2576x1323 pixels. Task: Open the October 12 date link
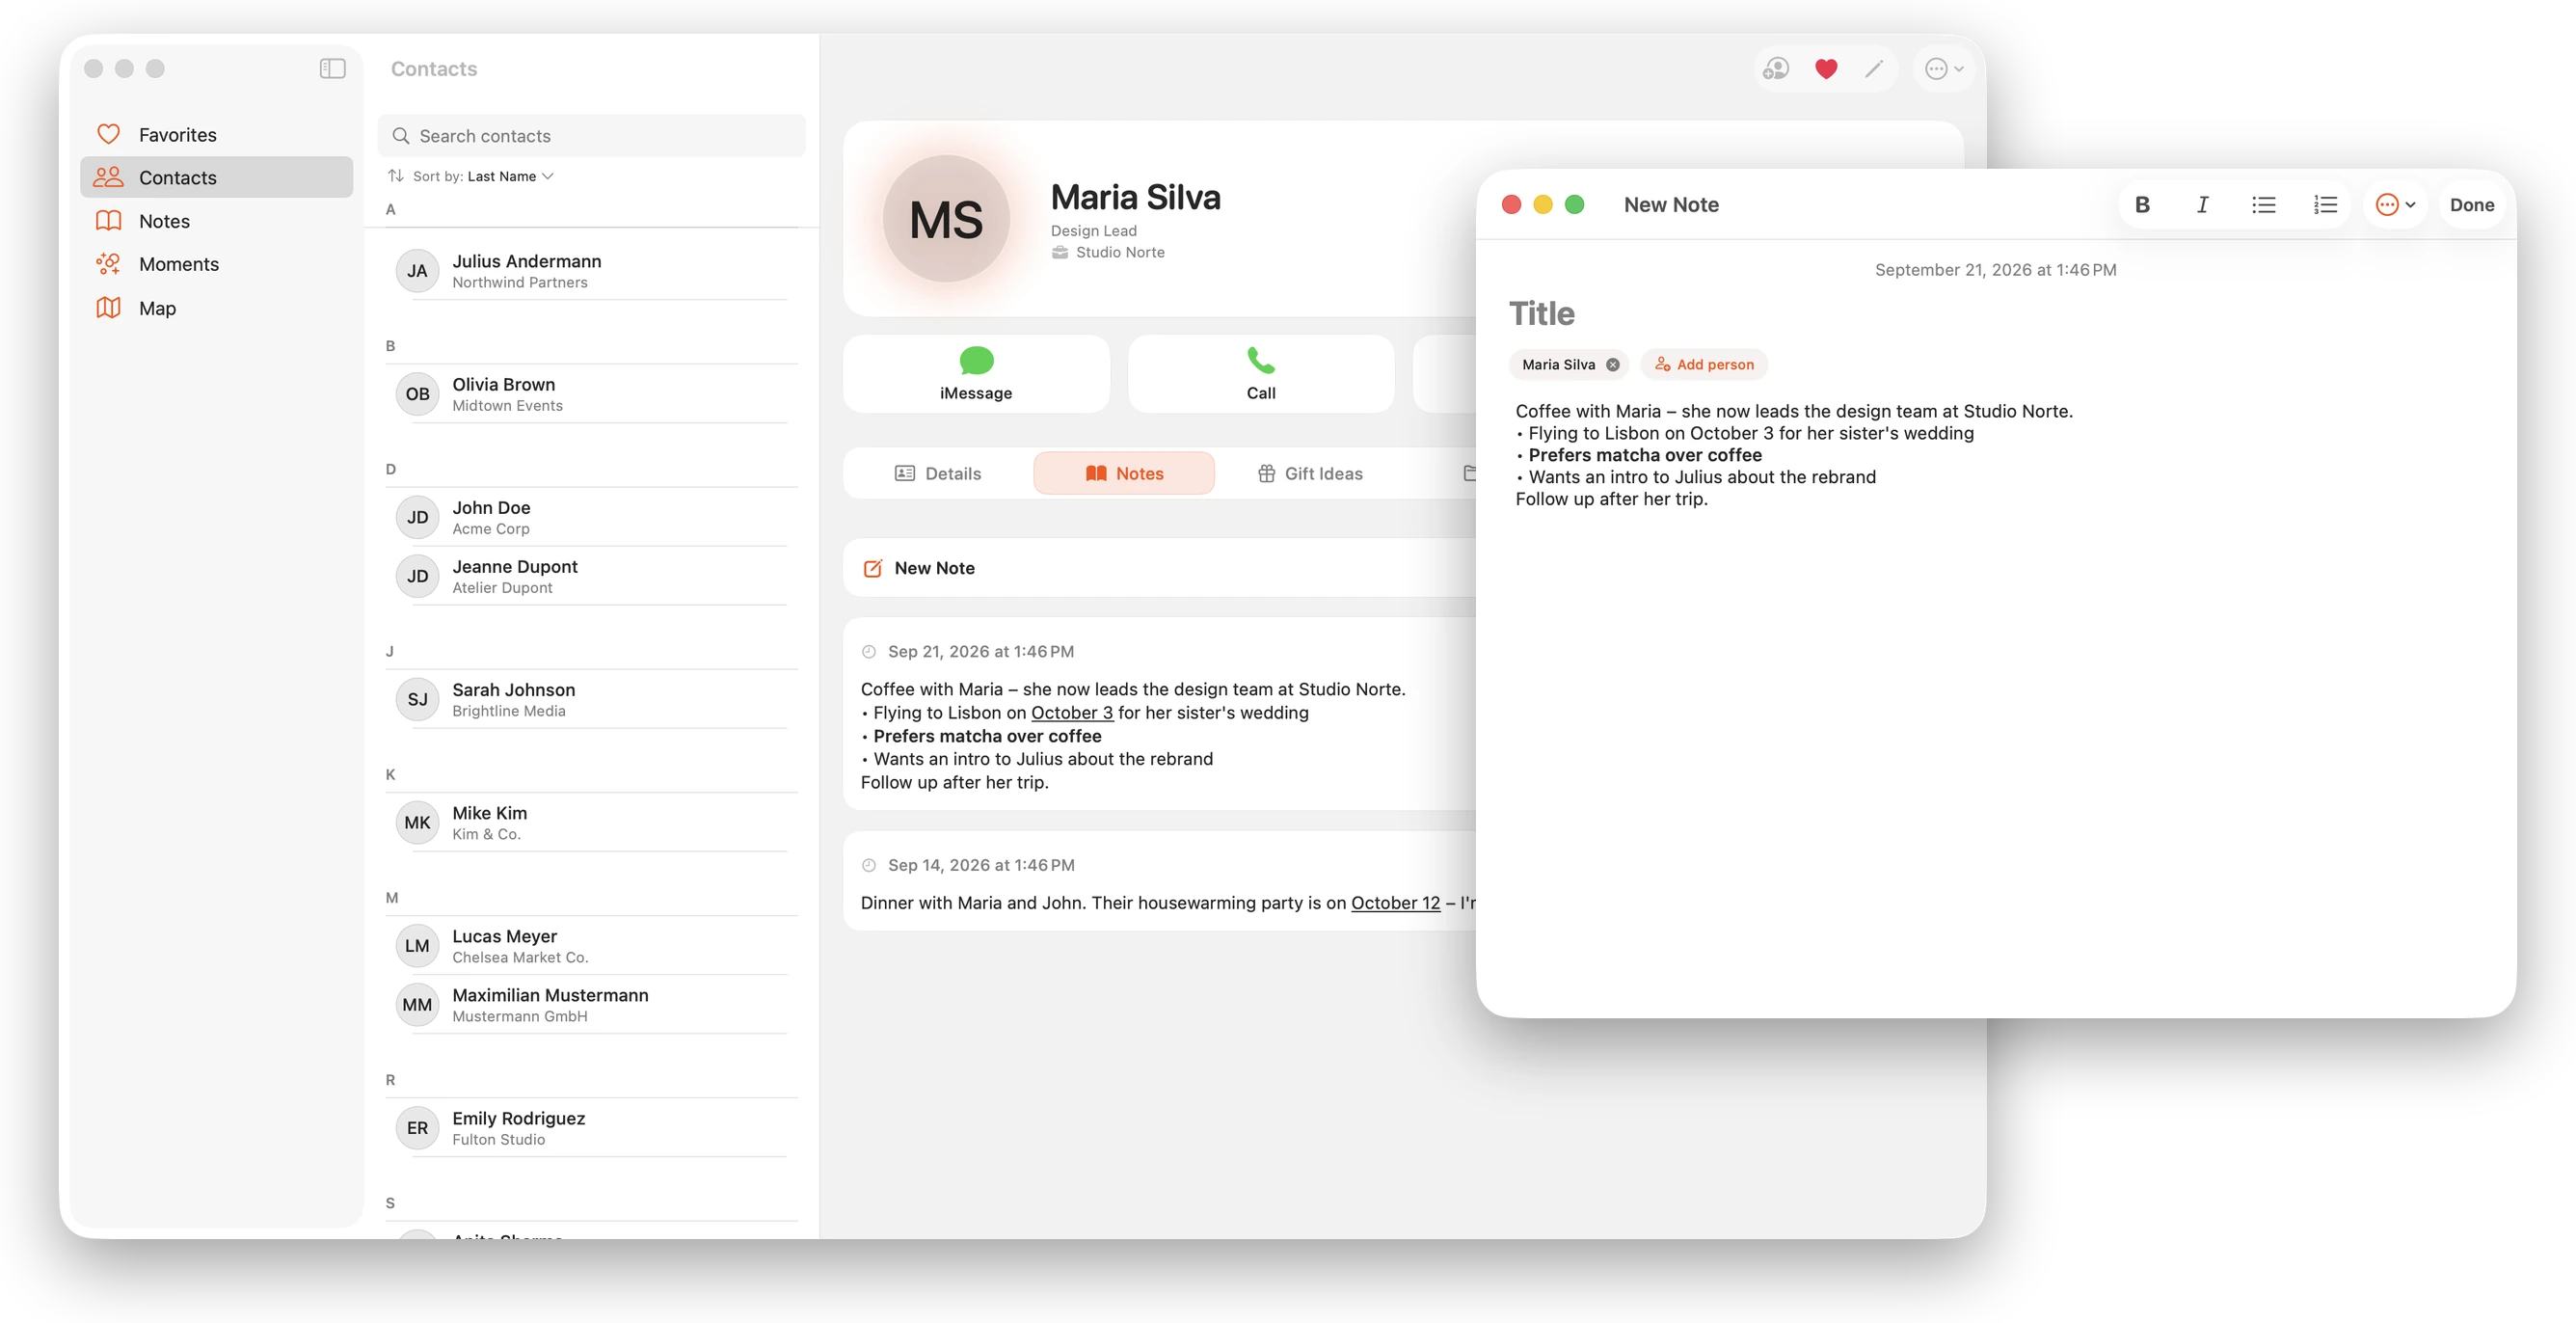(1395, 902)
